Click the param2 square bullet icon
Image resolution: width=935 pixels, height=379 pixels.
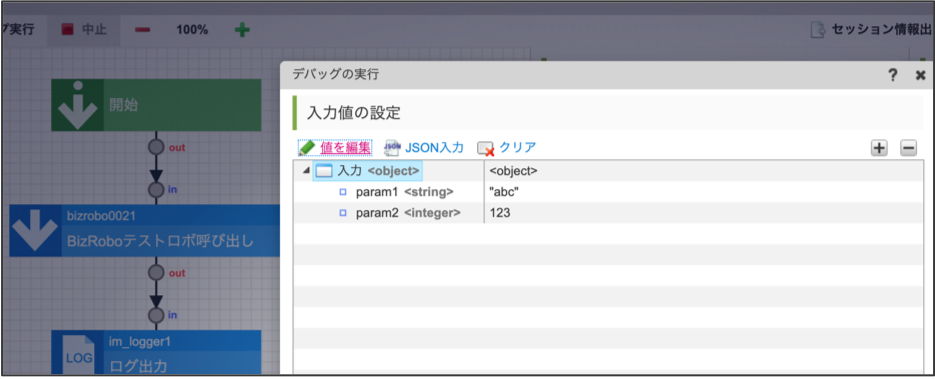pos(343,213)
